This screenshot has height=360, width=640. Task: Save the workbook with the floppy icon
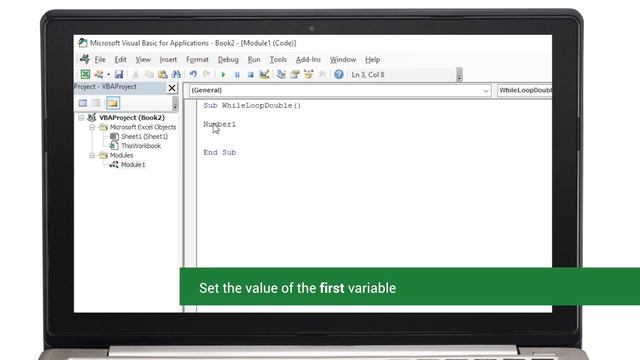point(119,74)
